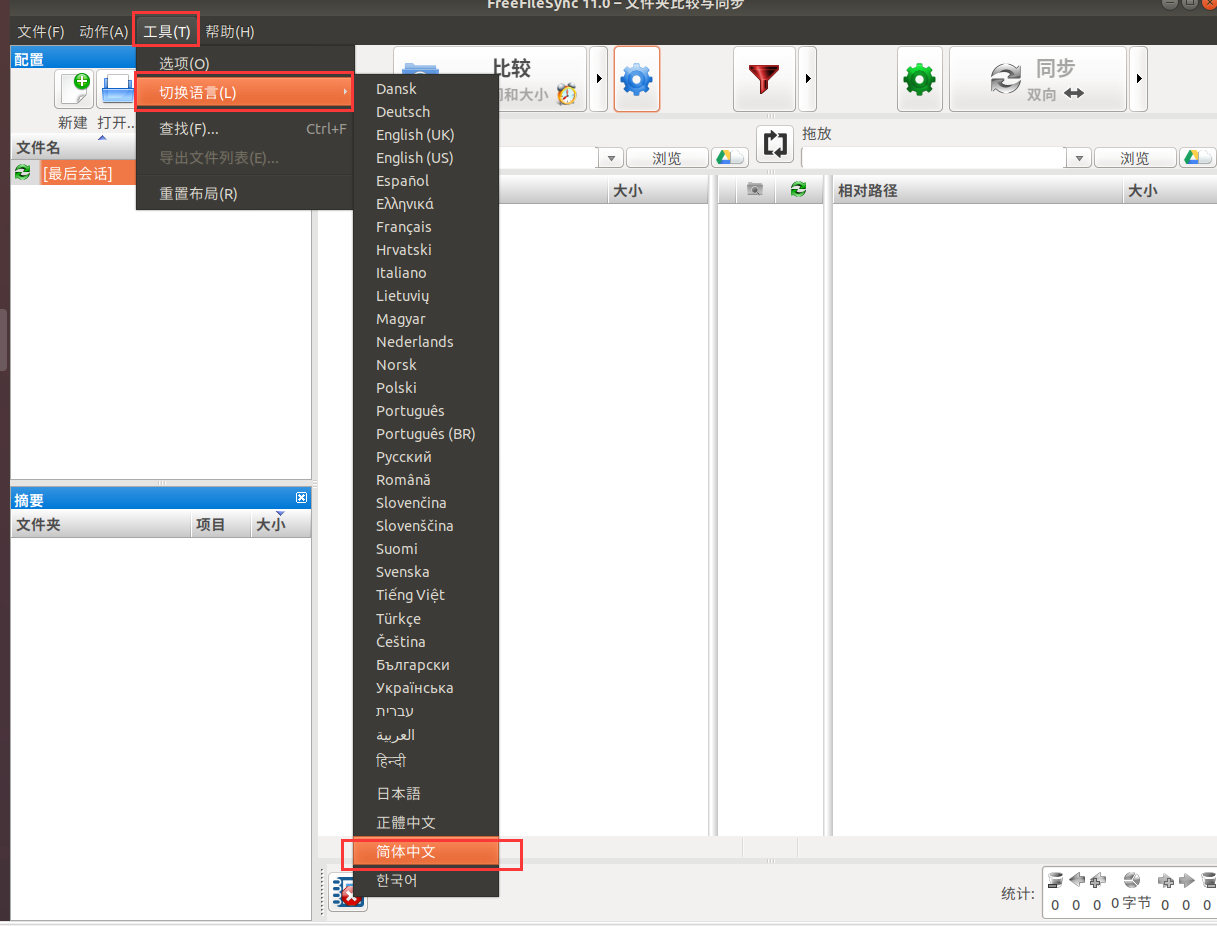Click the green refresh icon beside [最后会话]

coord(22,172)
